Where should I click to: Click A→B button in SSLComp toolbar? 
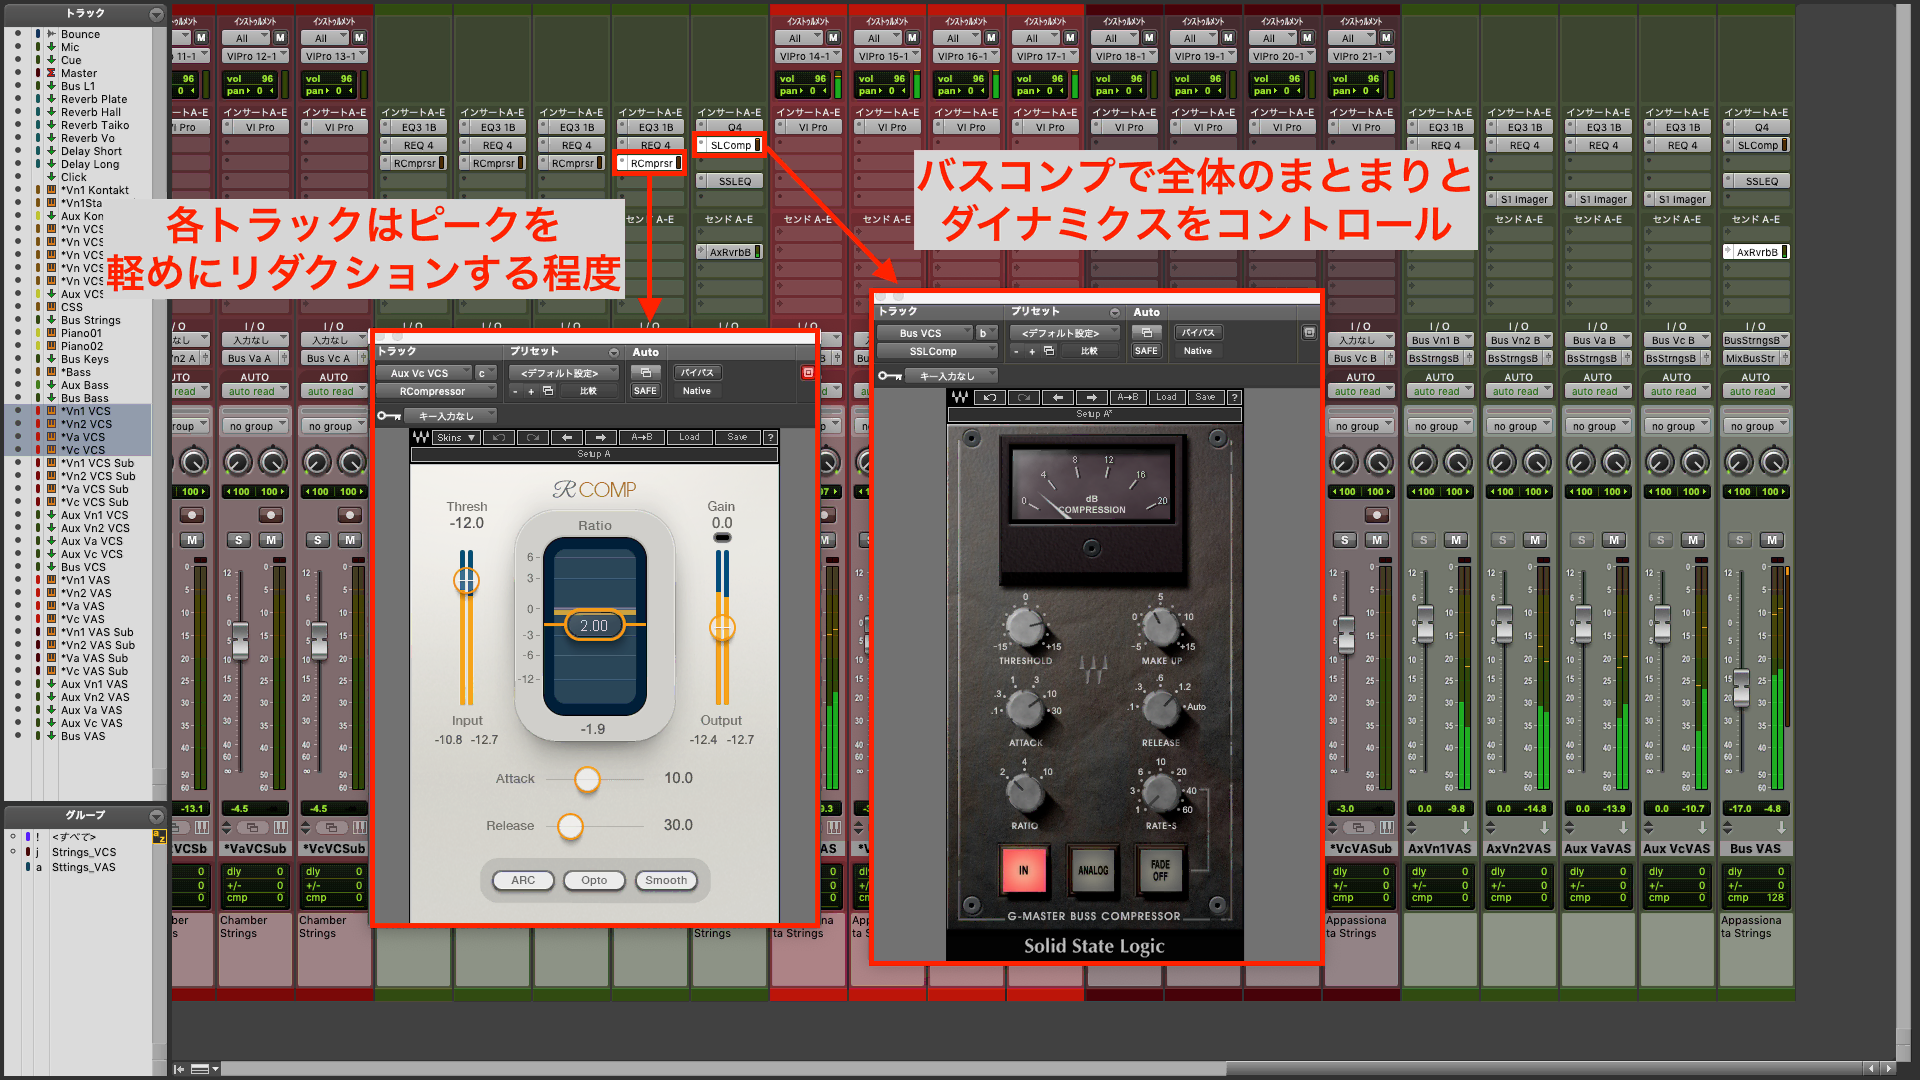tap(1128, 397)
